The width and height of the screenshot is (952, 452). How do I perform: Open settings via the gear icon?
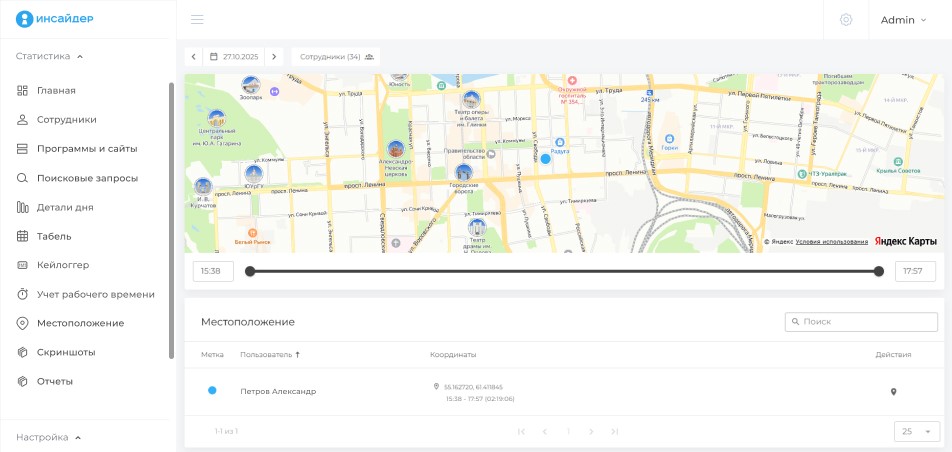(x=846, y=19)
